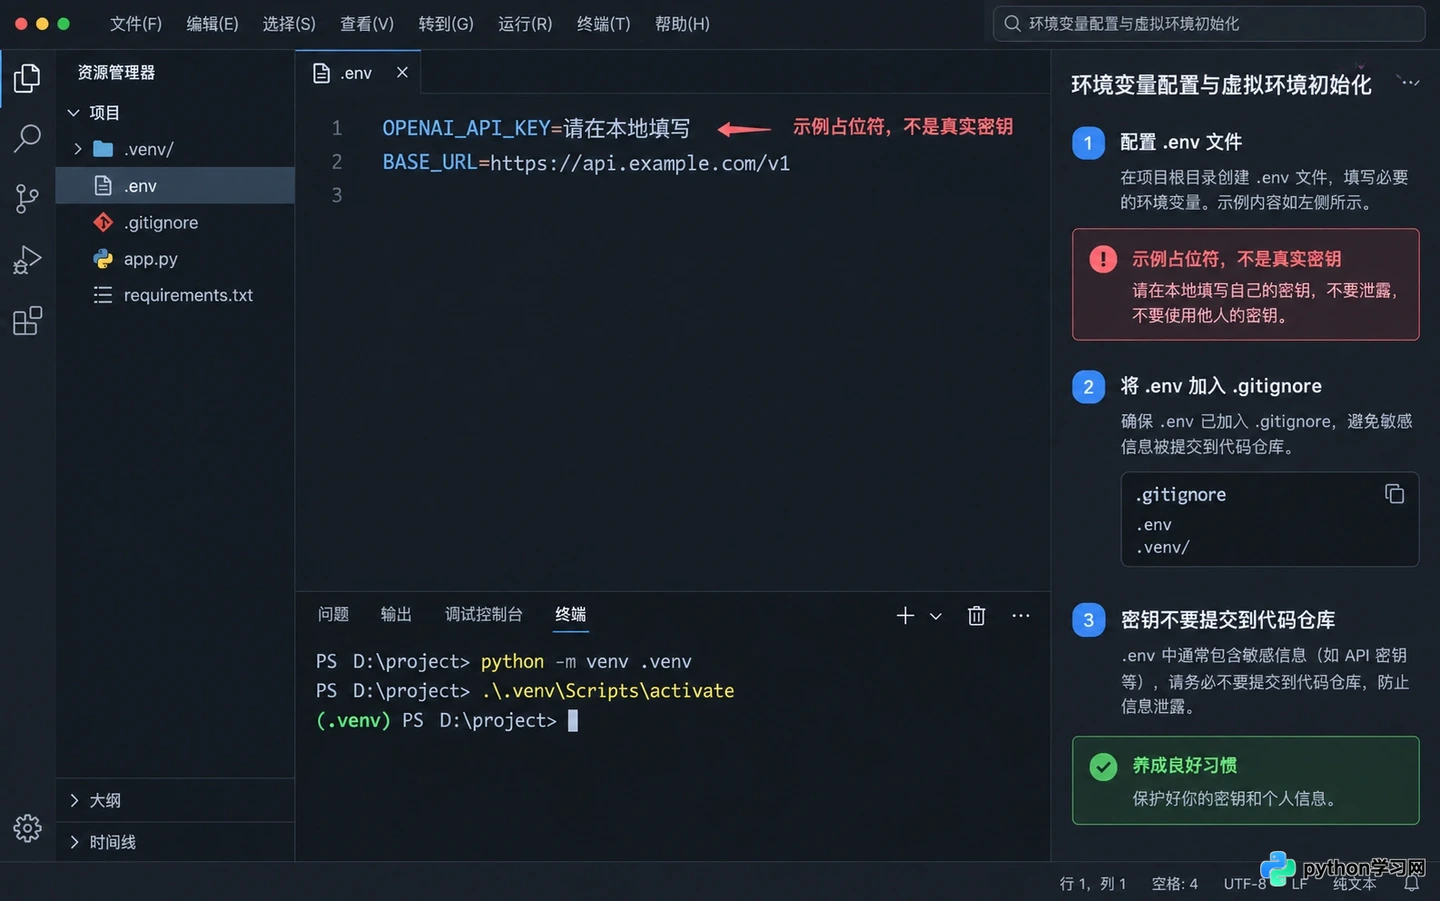Kill terminal with the trash icon
Screen dimensions: 1440x901
coord(977,616)
